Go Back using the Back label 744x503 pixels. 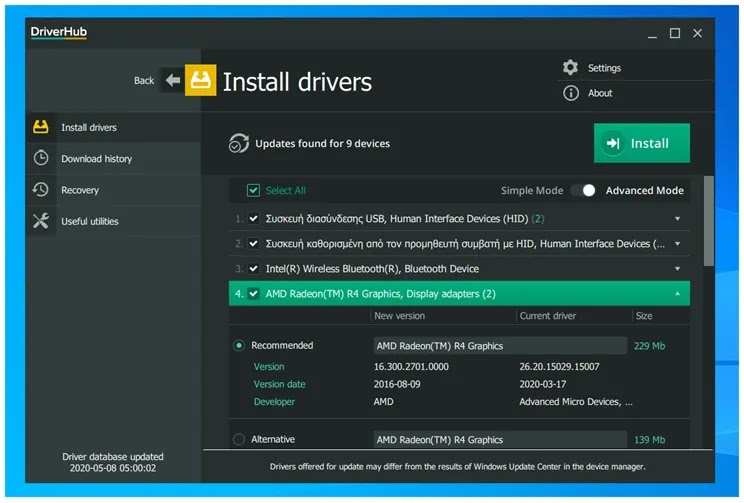144,81
